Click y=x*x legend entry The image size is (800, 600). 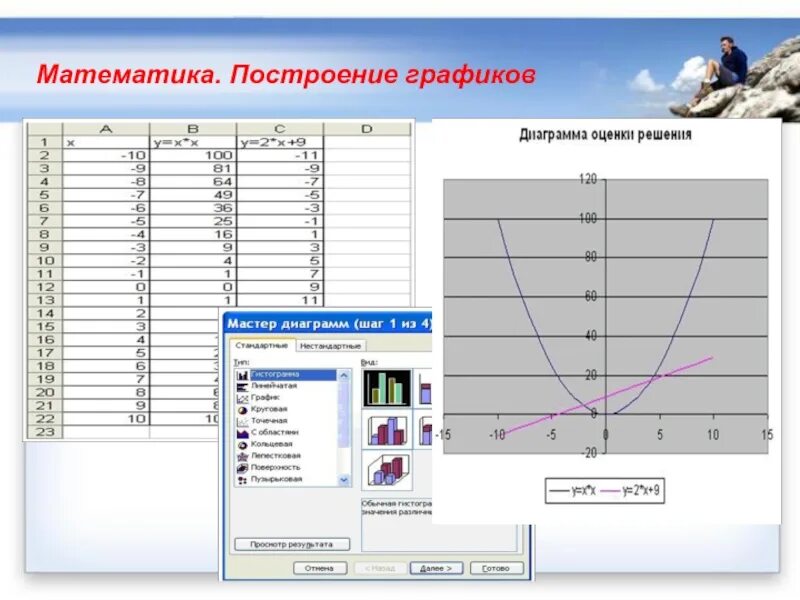572,491
